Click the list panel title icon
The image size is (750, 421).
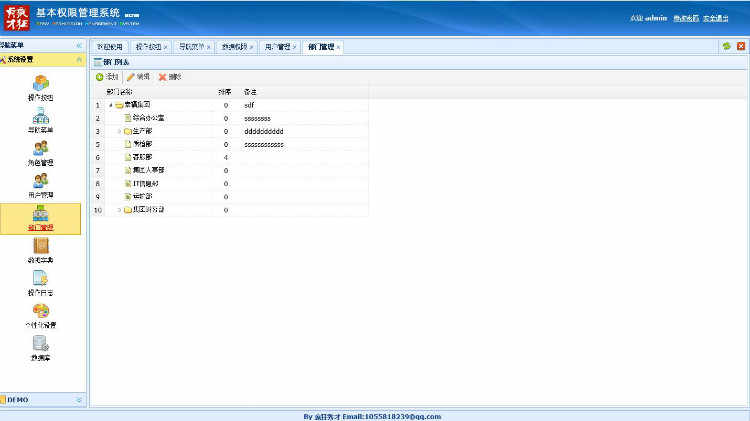coord(98,62)
